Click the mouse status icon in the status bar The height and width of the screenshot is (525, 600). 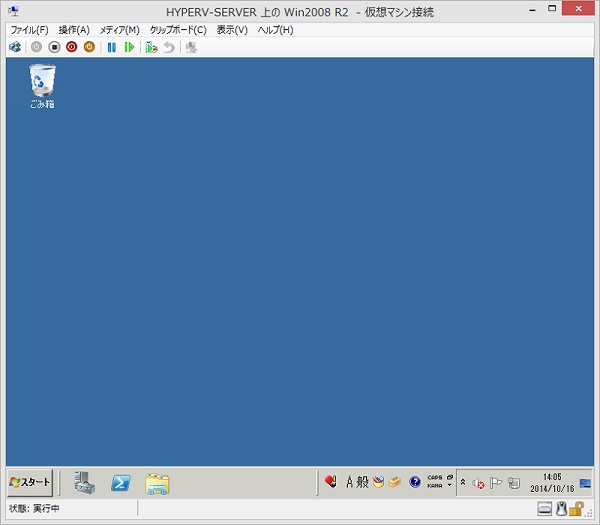coord(561,509)
